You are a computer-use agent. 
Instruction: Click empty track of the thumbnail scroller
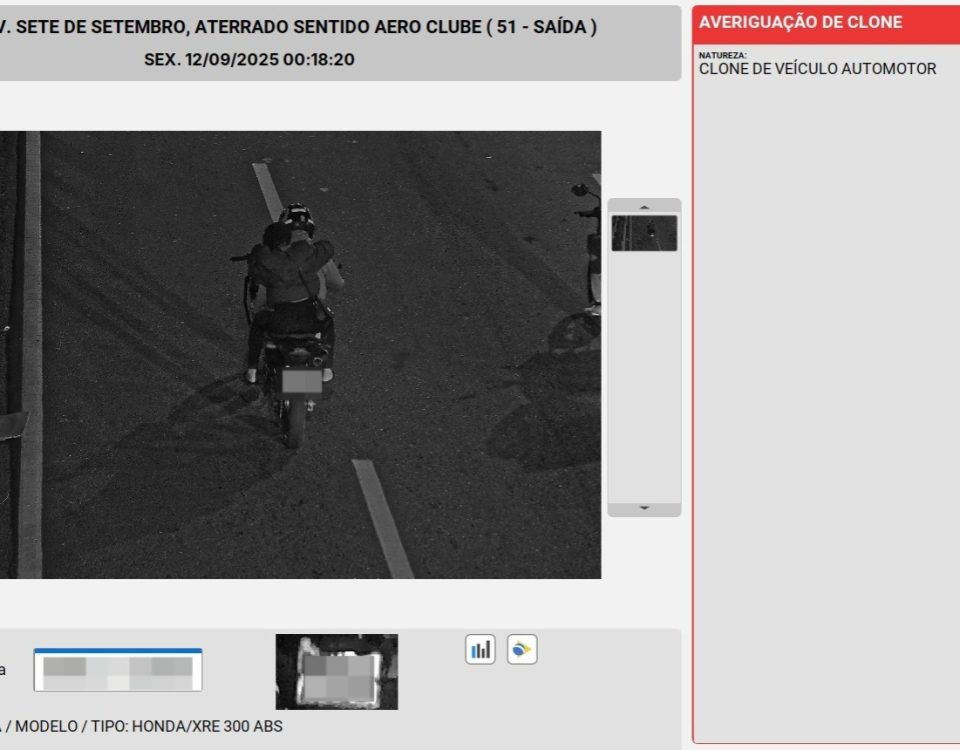click(644, 380)
